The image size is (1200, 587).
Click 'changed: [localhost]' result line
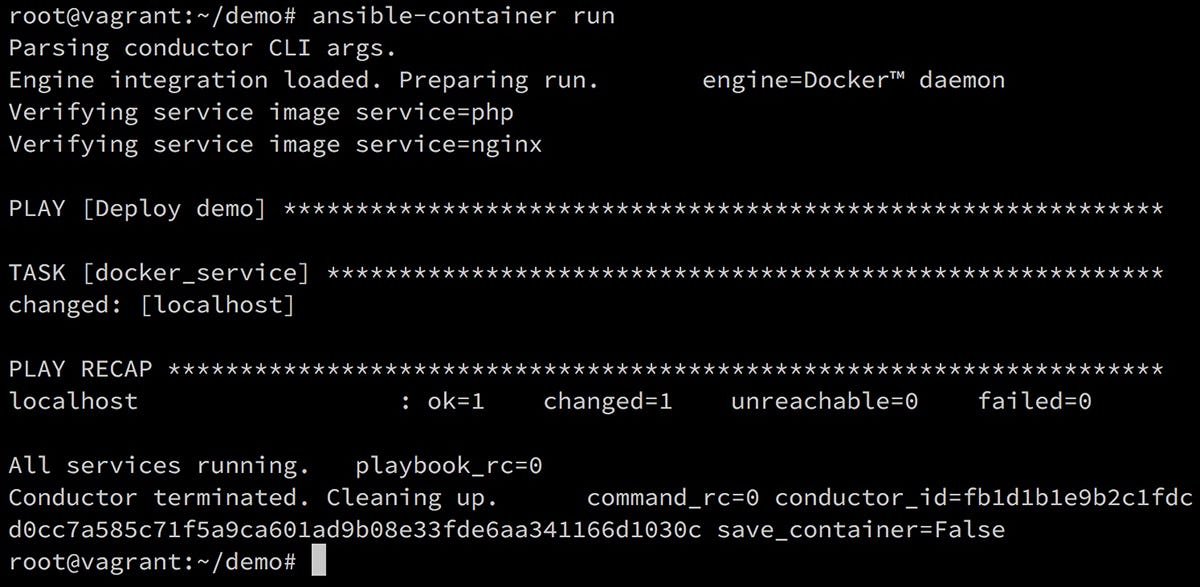click(x=152, y=304)
